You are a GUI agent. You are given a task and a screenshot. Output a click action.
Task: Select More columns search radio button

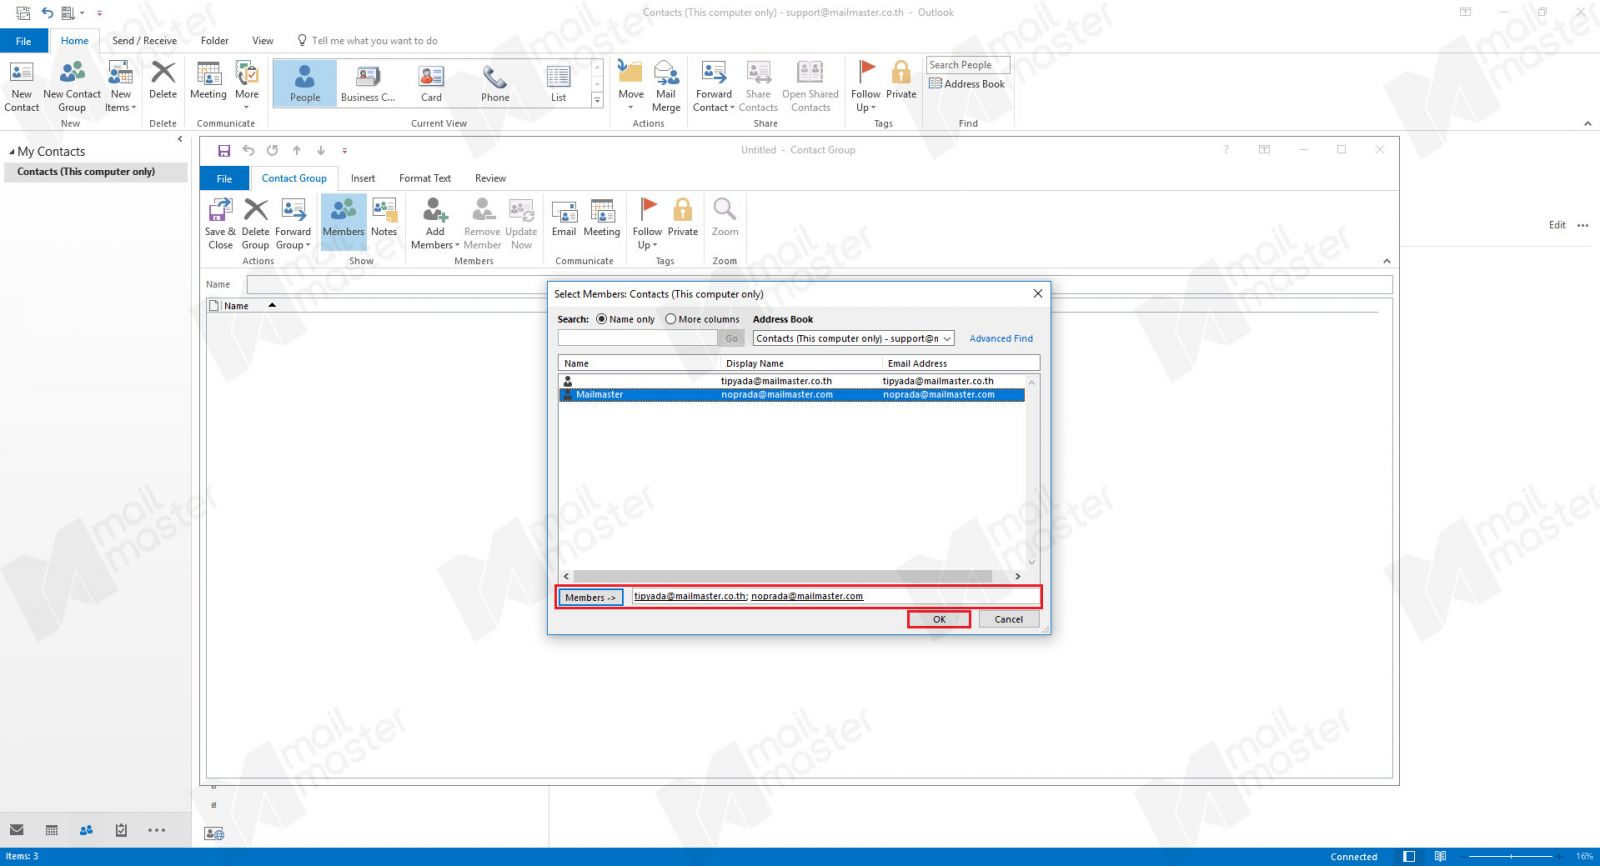pyautogui.click(x=671, y=319)
